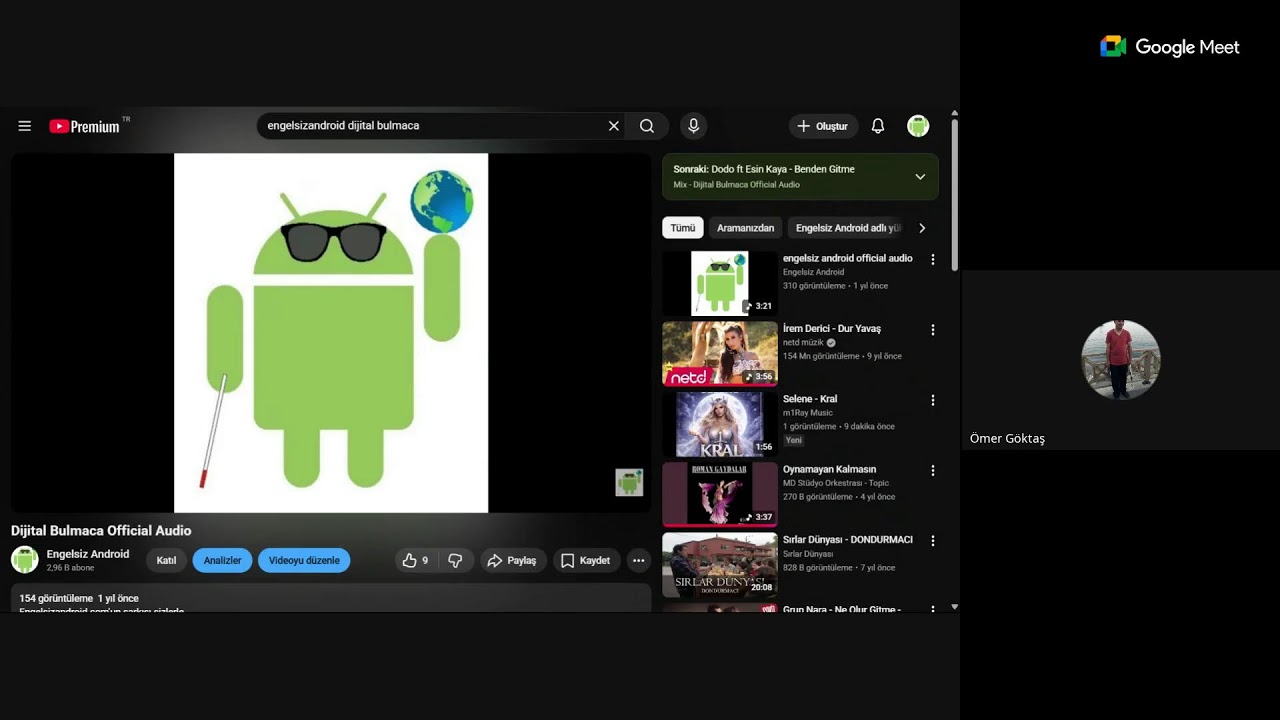Open the Oluştur create button

pos(823,126)
